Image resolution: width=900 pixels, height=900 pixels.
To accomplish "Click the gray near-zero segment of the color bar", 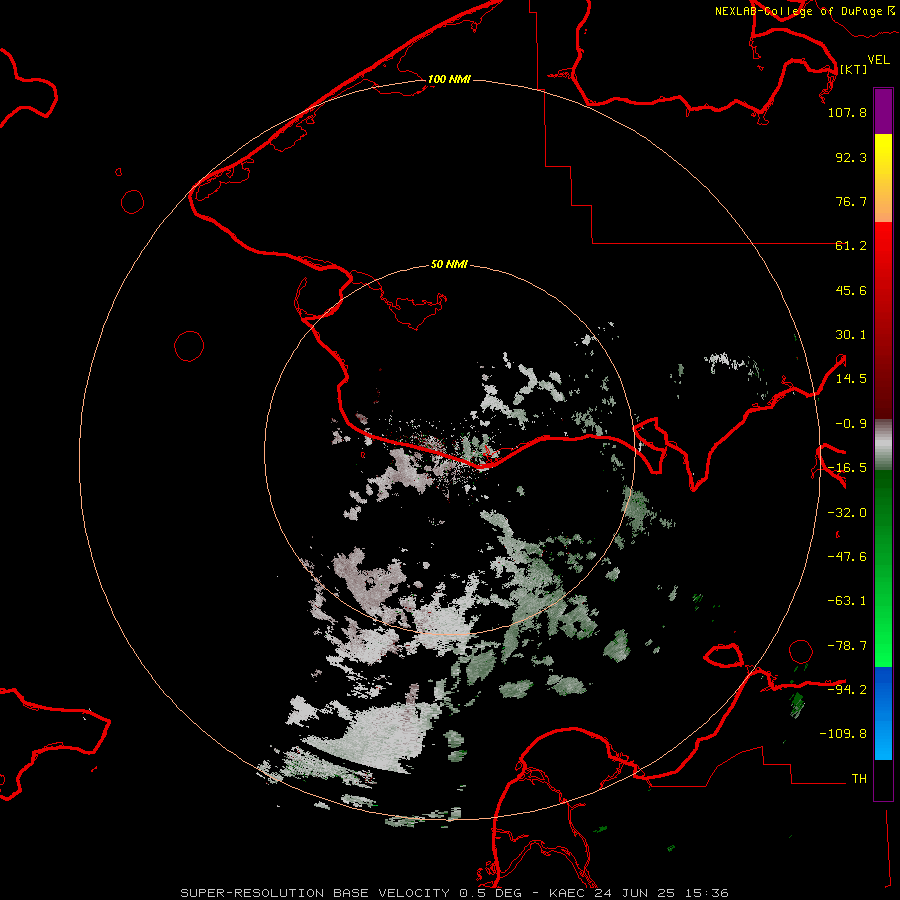I will 883,445.
